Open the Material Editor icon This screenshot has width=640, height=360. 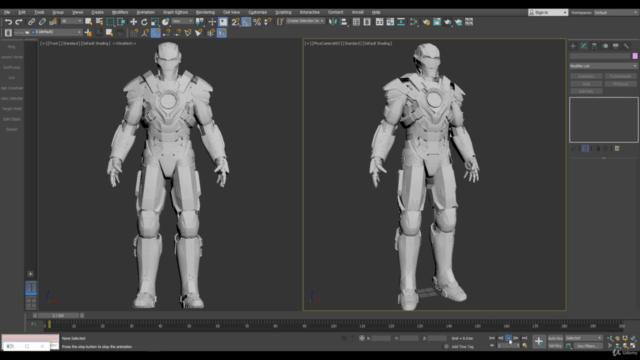click(413, 22)
